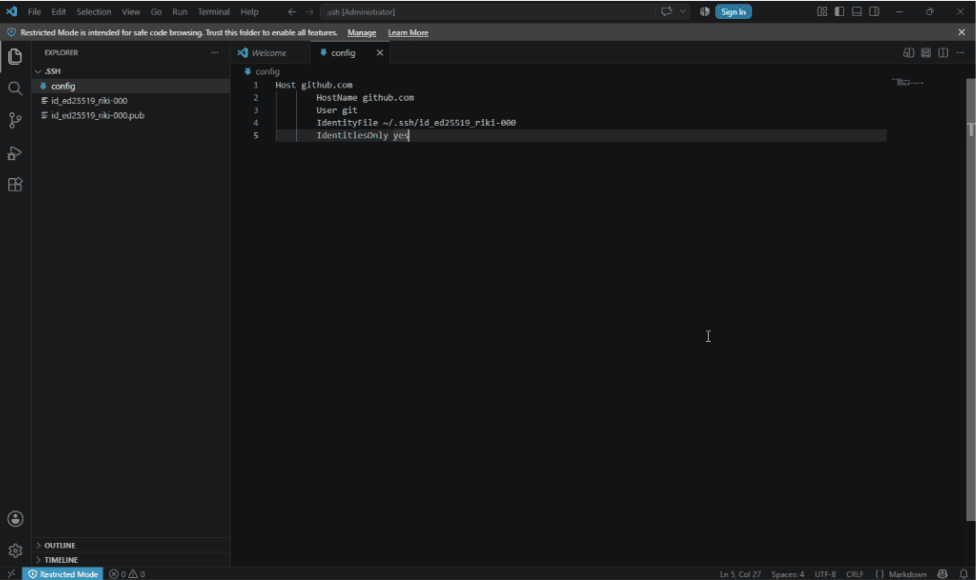Switch to the Welcome tab
This screenshot has width=978, height=580.
pyautogui.click(x=269, y=53)
